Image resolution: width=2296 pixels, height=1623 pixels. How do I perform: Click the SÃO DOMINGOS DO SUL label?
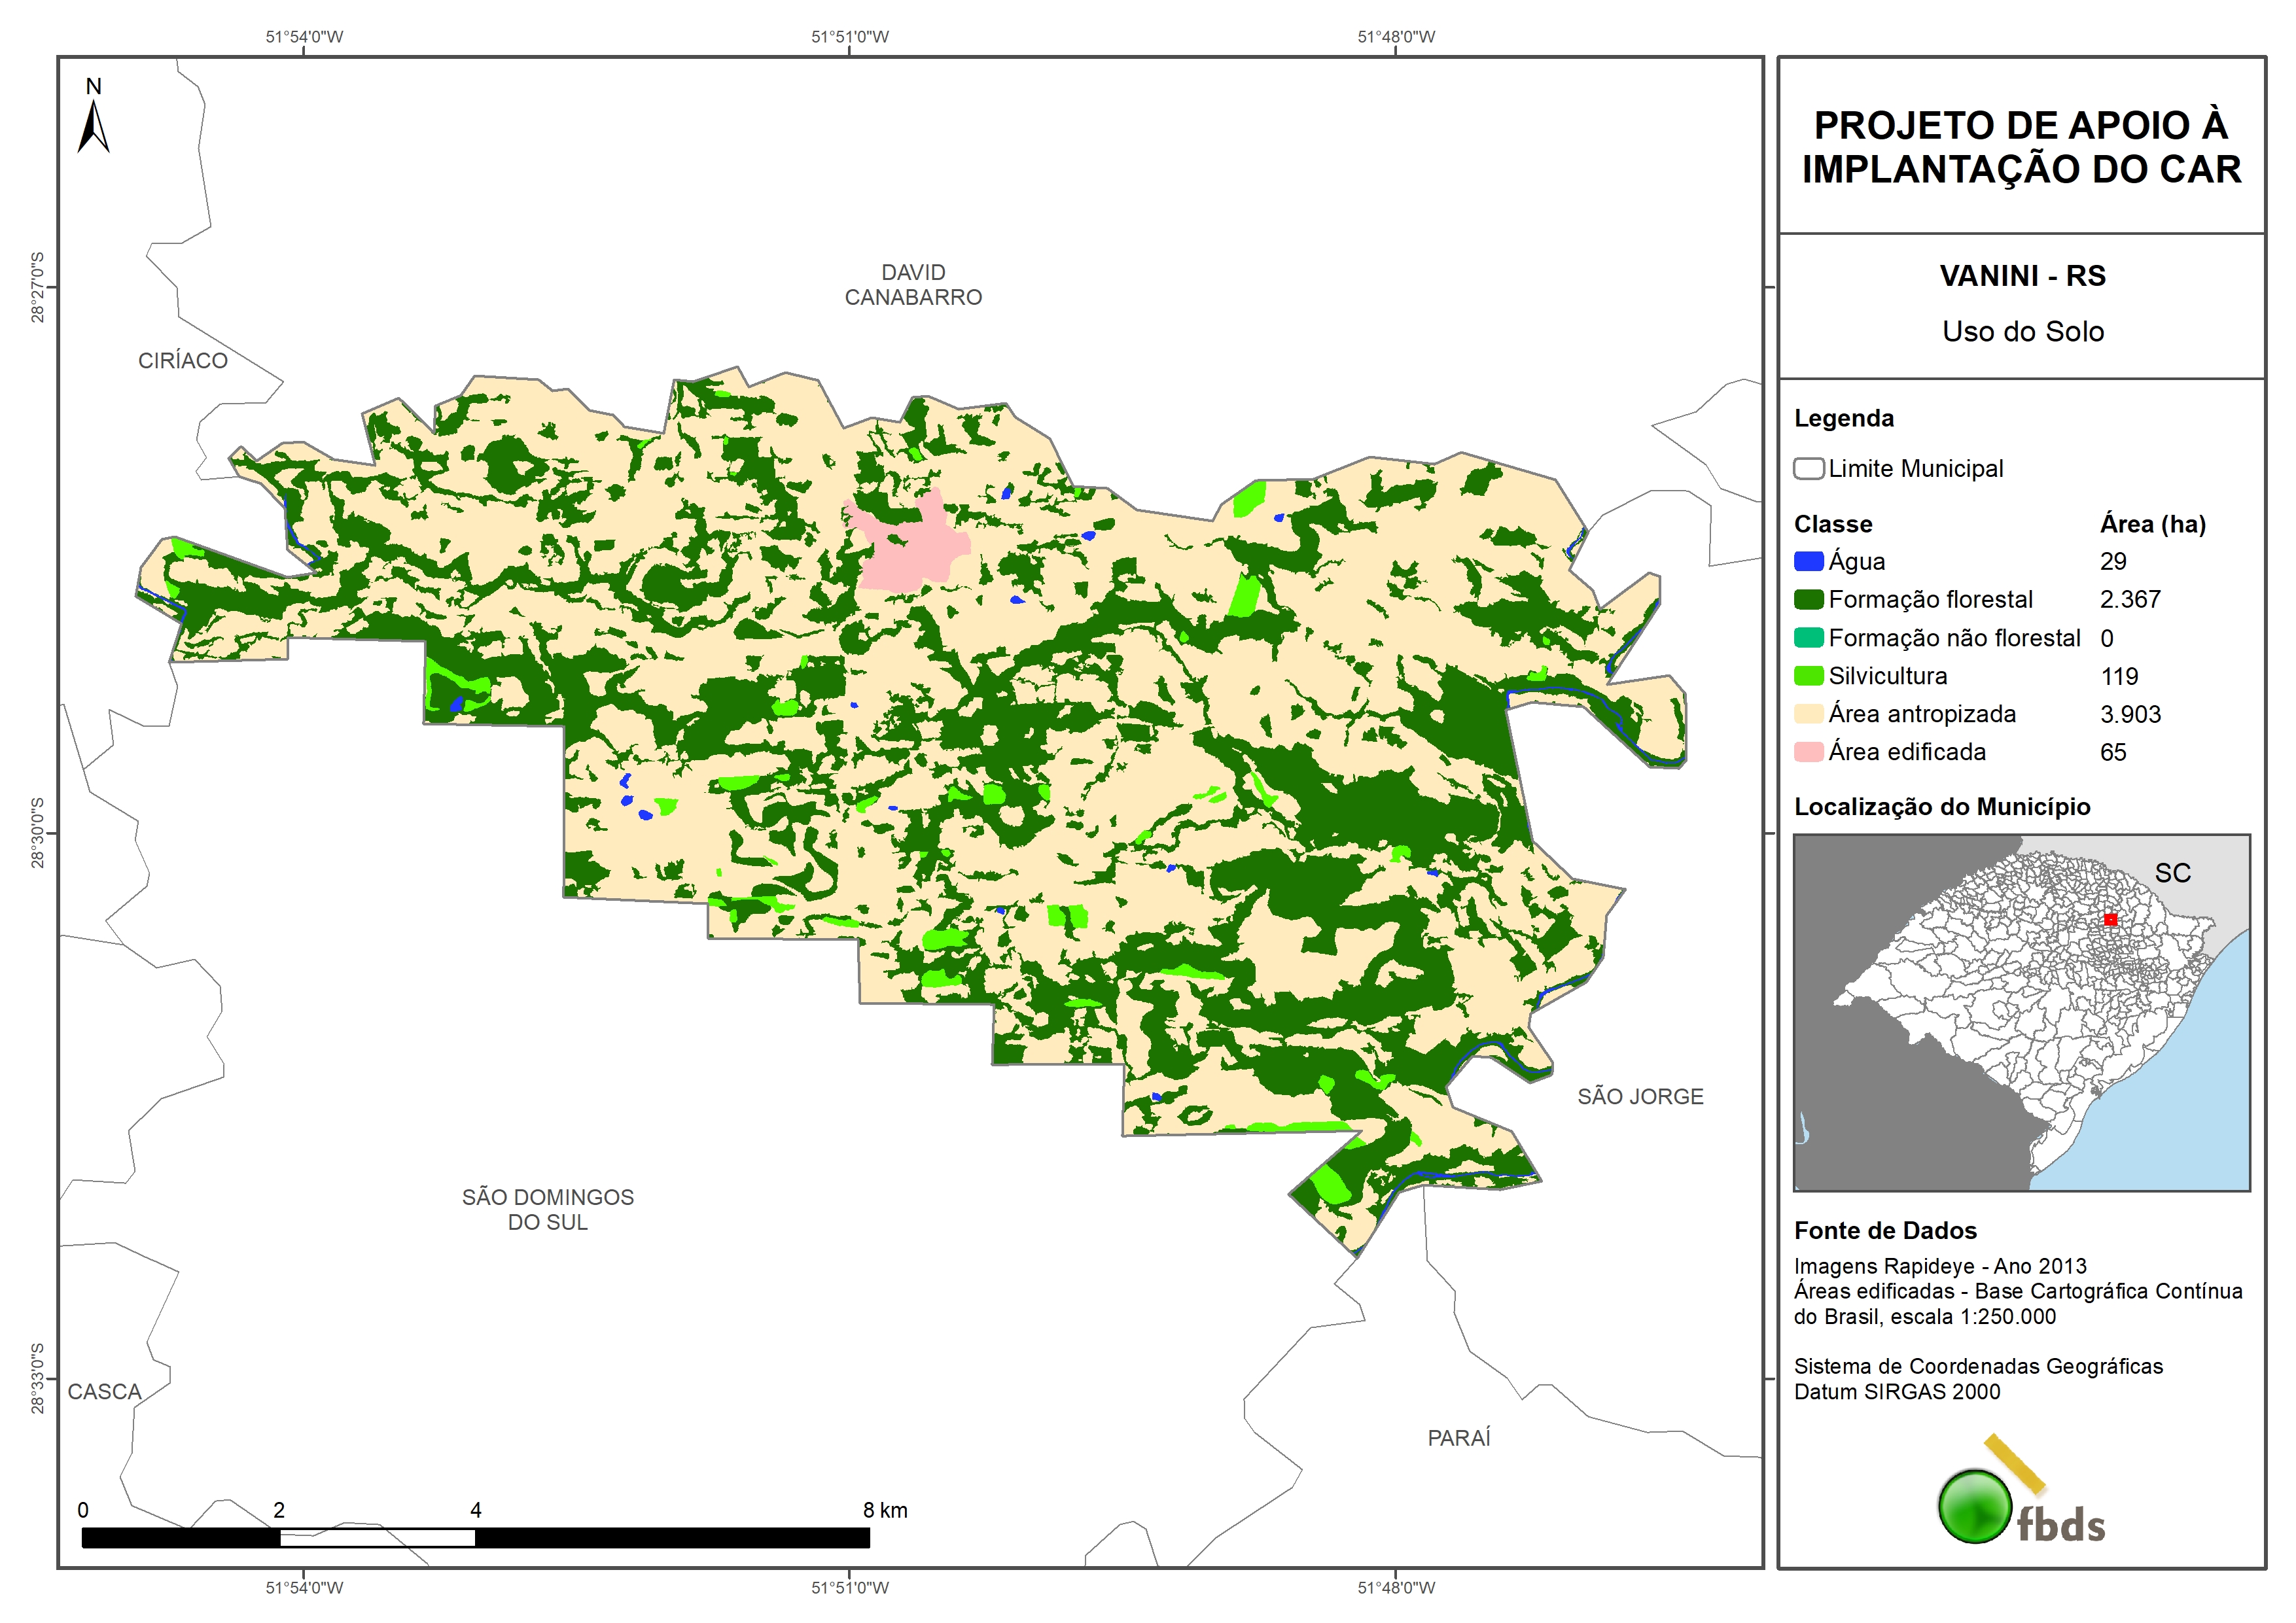point(547,1209)
